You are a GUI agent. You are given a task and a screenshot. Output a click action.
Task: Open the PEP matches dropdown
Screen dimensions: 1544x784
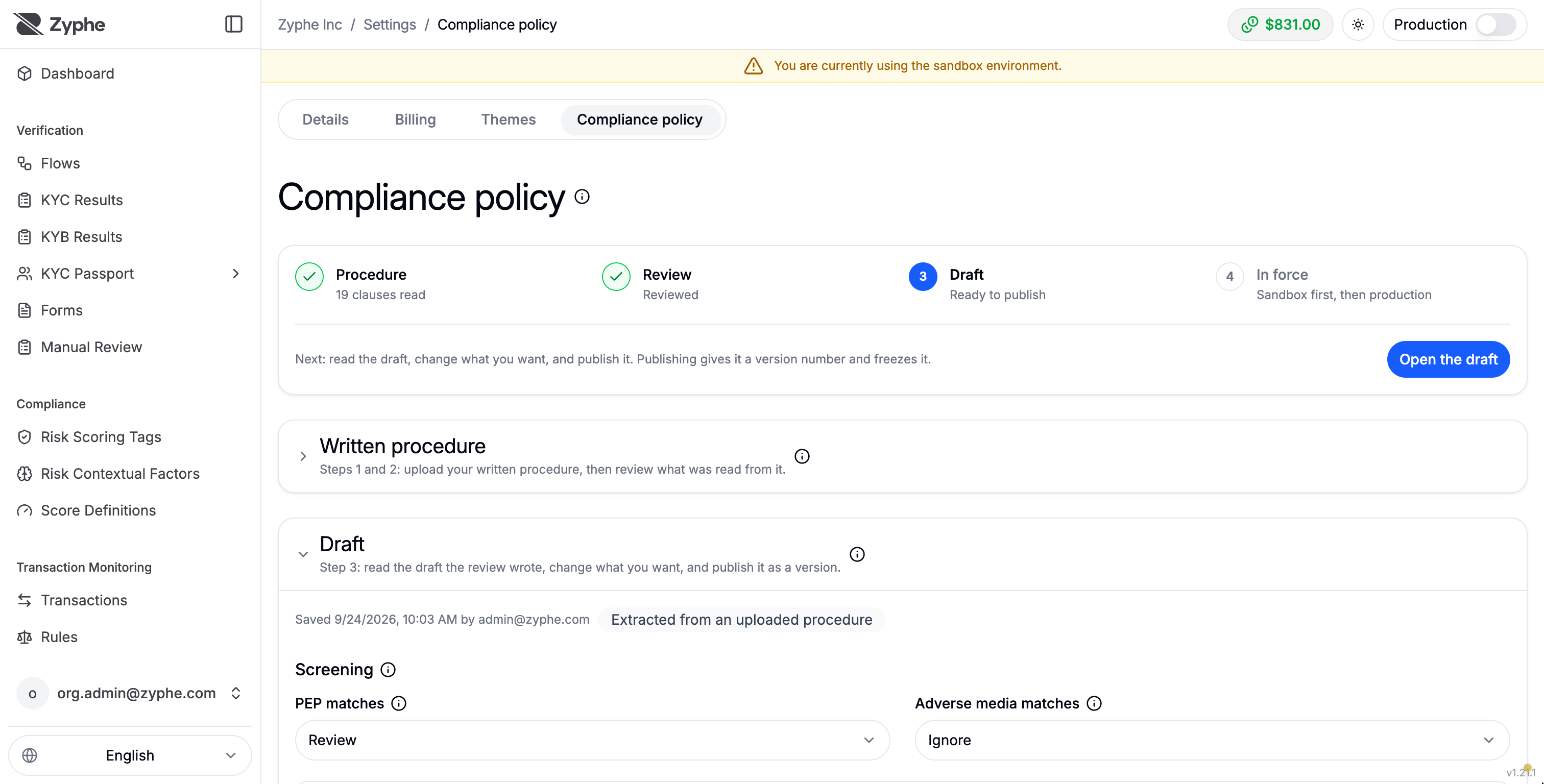(592, 740)
